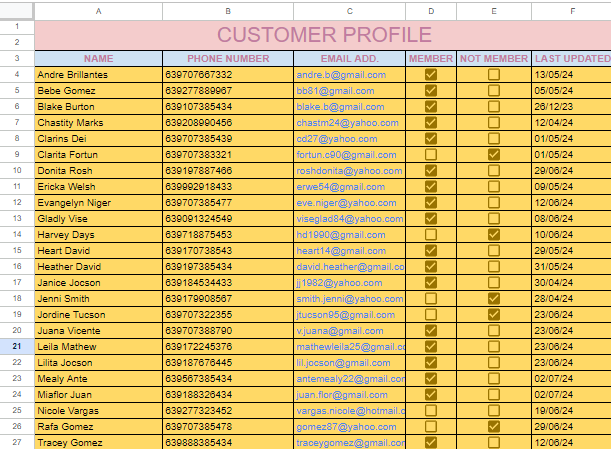Click the MEMBER header cell

[431, 58]
